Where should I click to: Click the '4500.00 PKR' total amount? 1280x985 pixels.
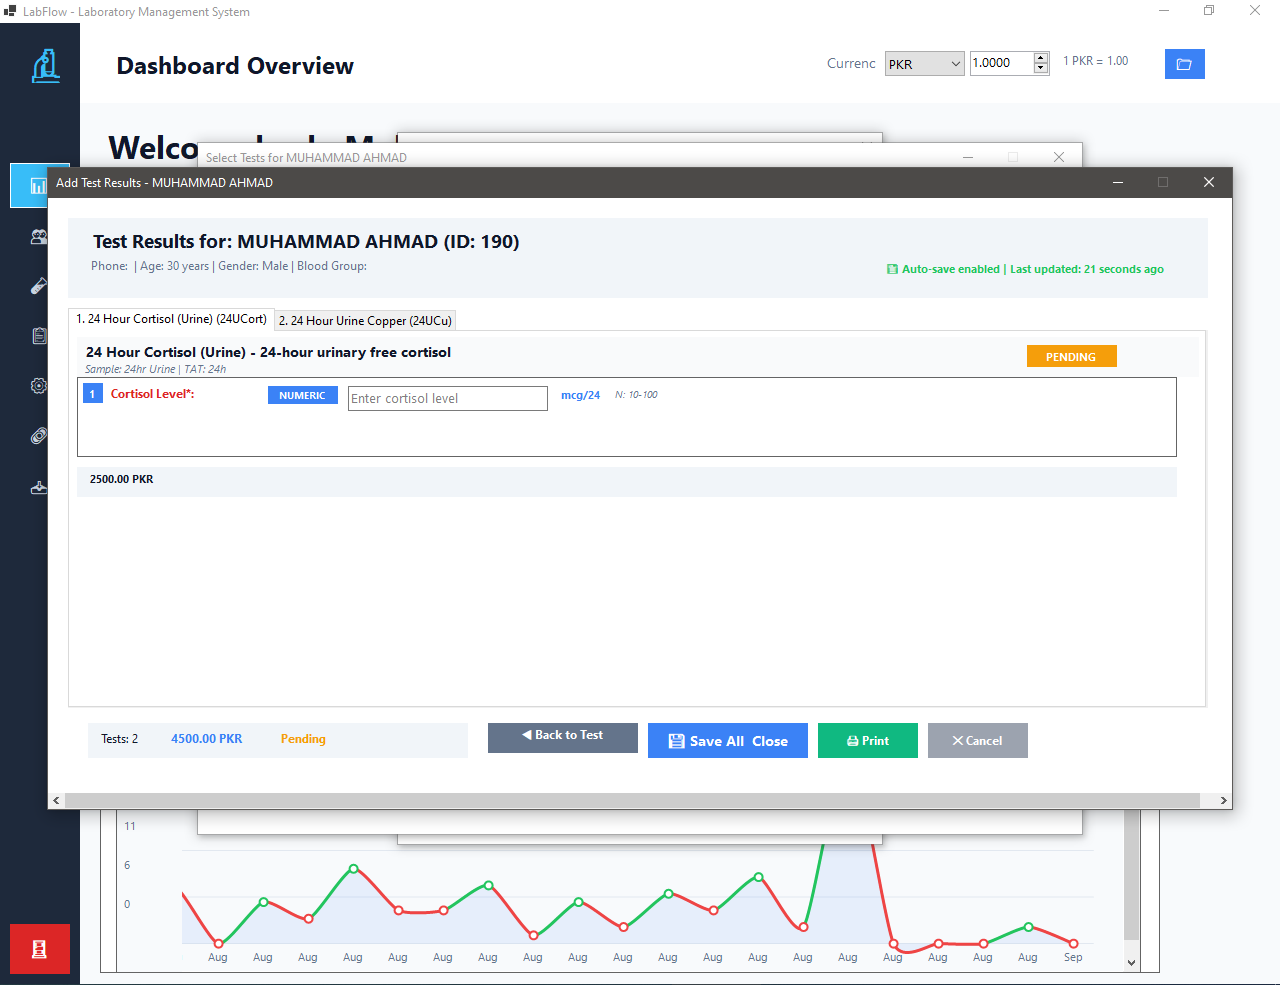tap(207, 739)
